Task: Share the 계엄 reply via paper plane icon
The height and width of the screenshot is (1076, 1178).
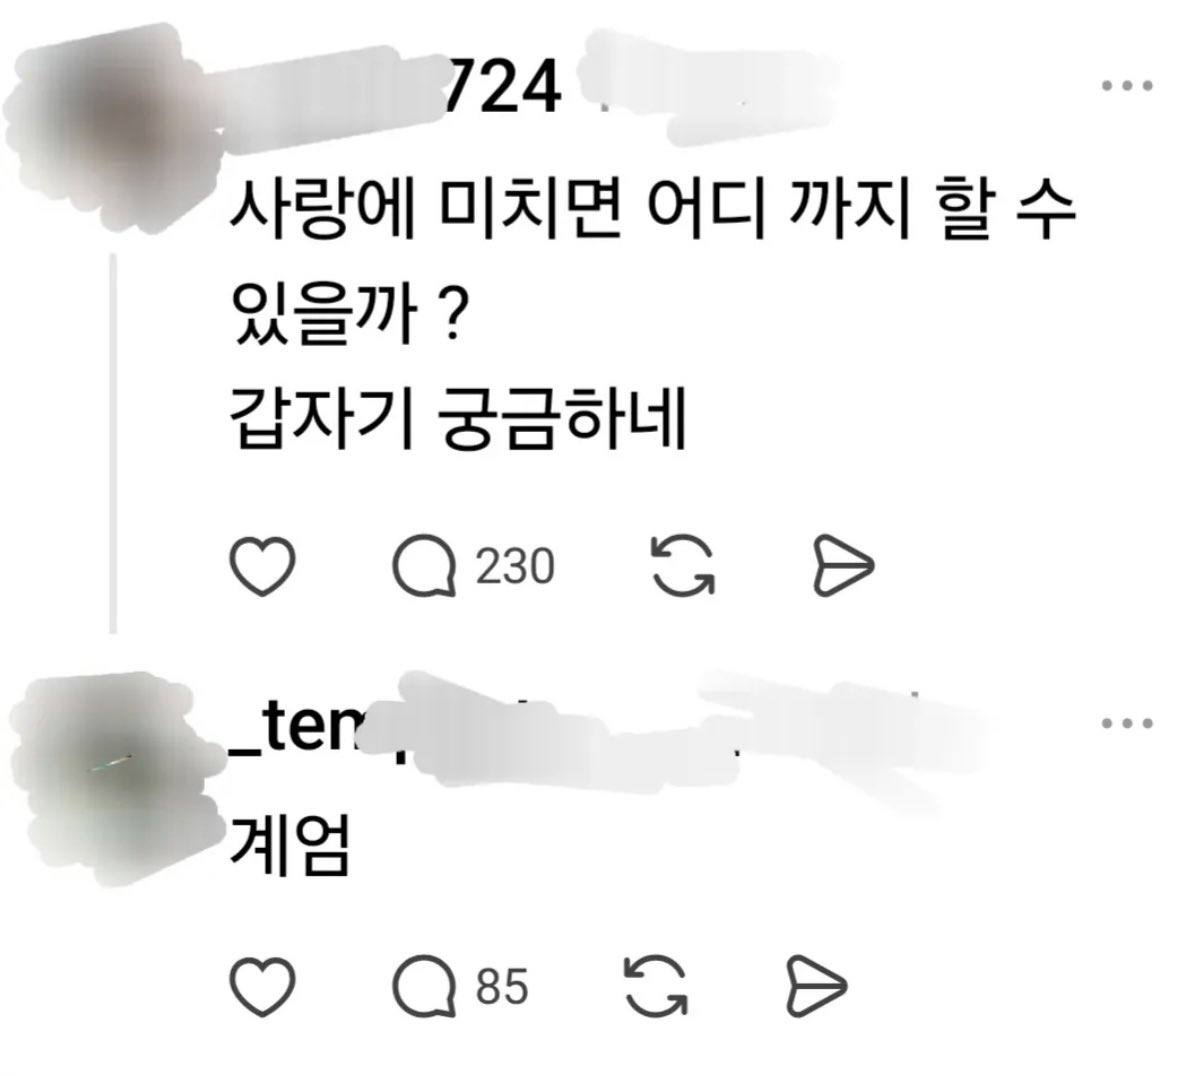Action: [817, 986]
